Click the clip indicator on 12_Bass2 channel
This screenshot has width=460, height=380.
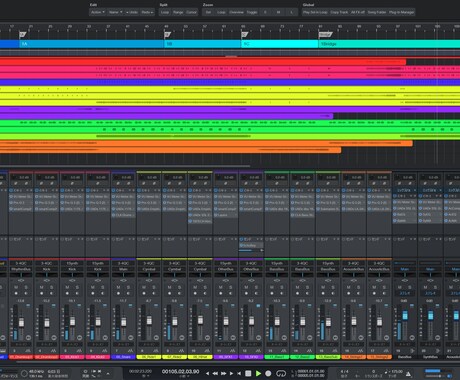point(310,305)
